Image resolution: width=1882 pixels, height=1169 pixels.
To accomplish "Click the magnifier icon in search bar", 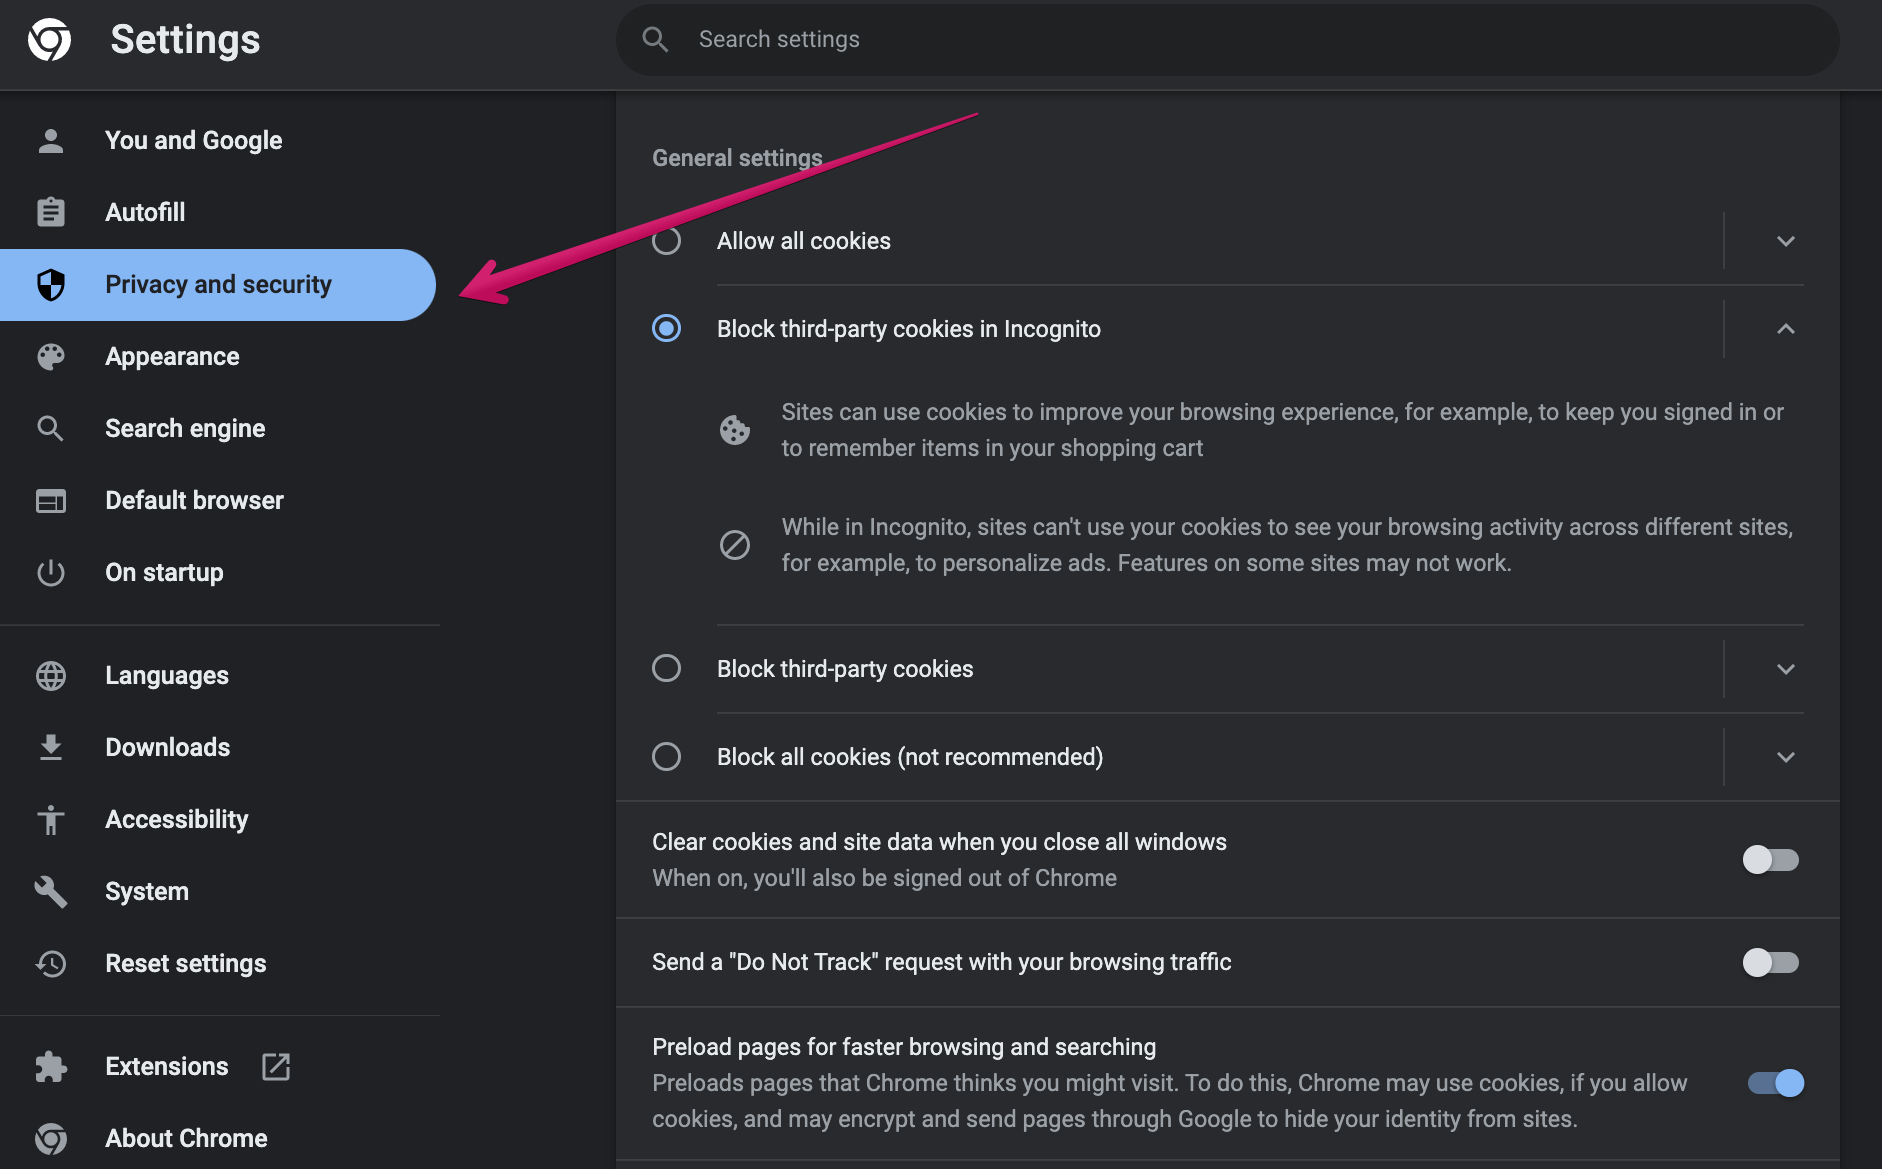I will [x=655, y=40].
